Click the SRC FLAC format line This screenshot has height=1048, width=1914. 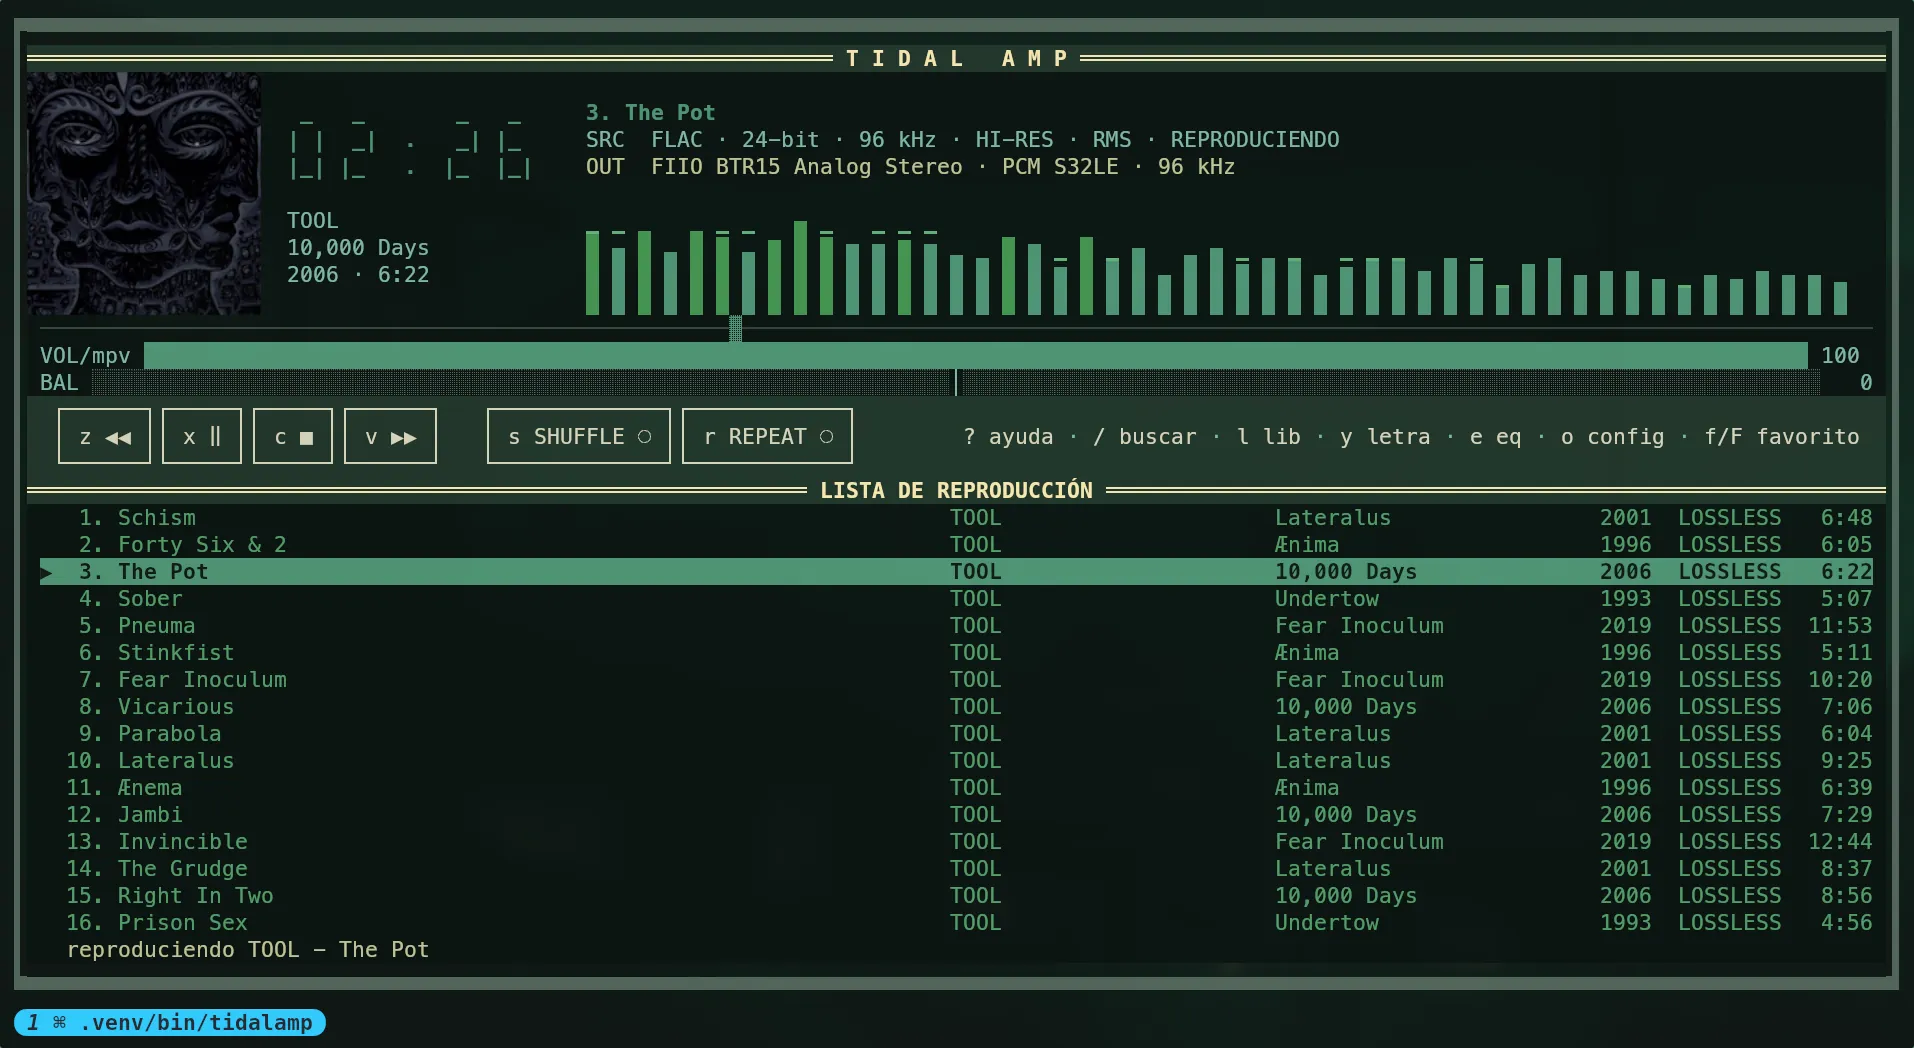coord(962,139)
